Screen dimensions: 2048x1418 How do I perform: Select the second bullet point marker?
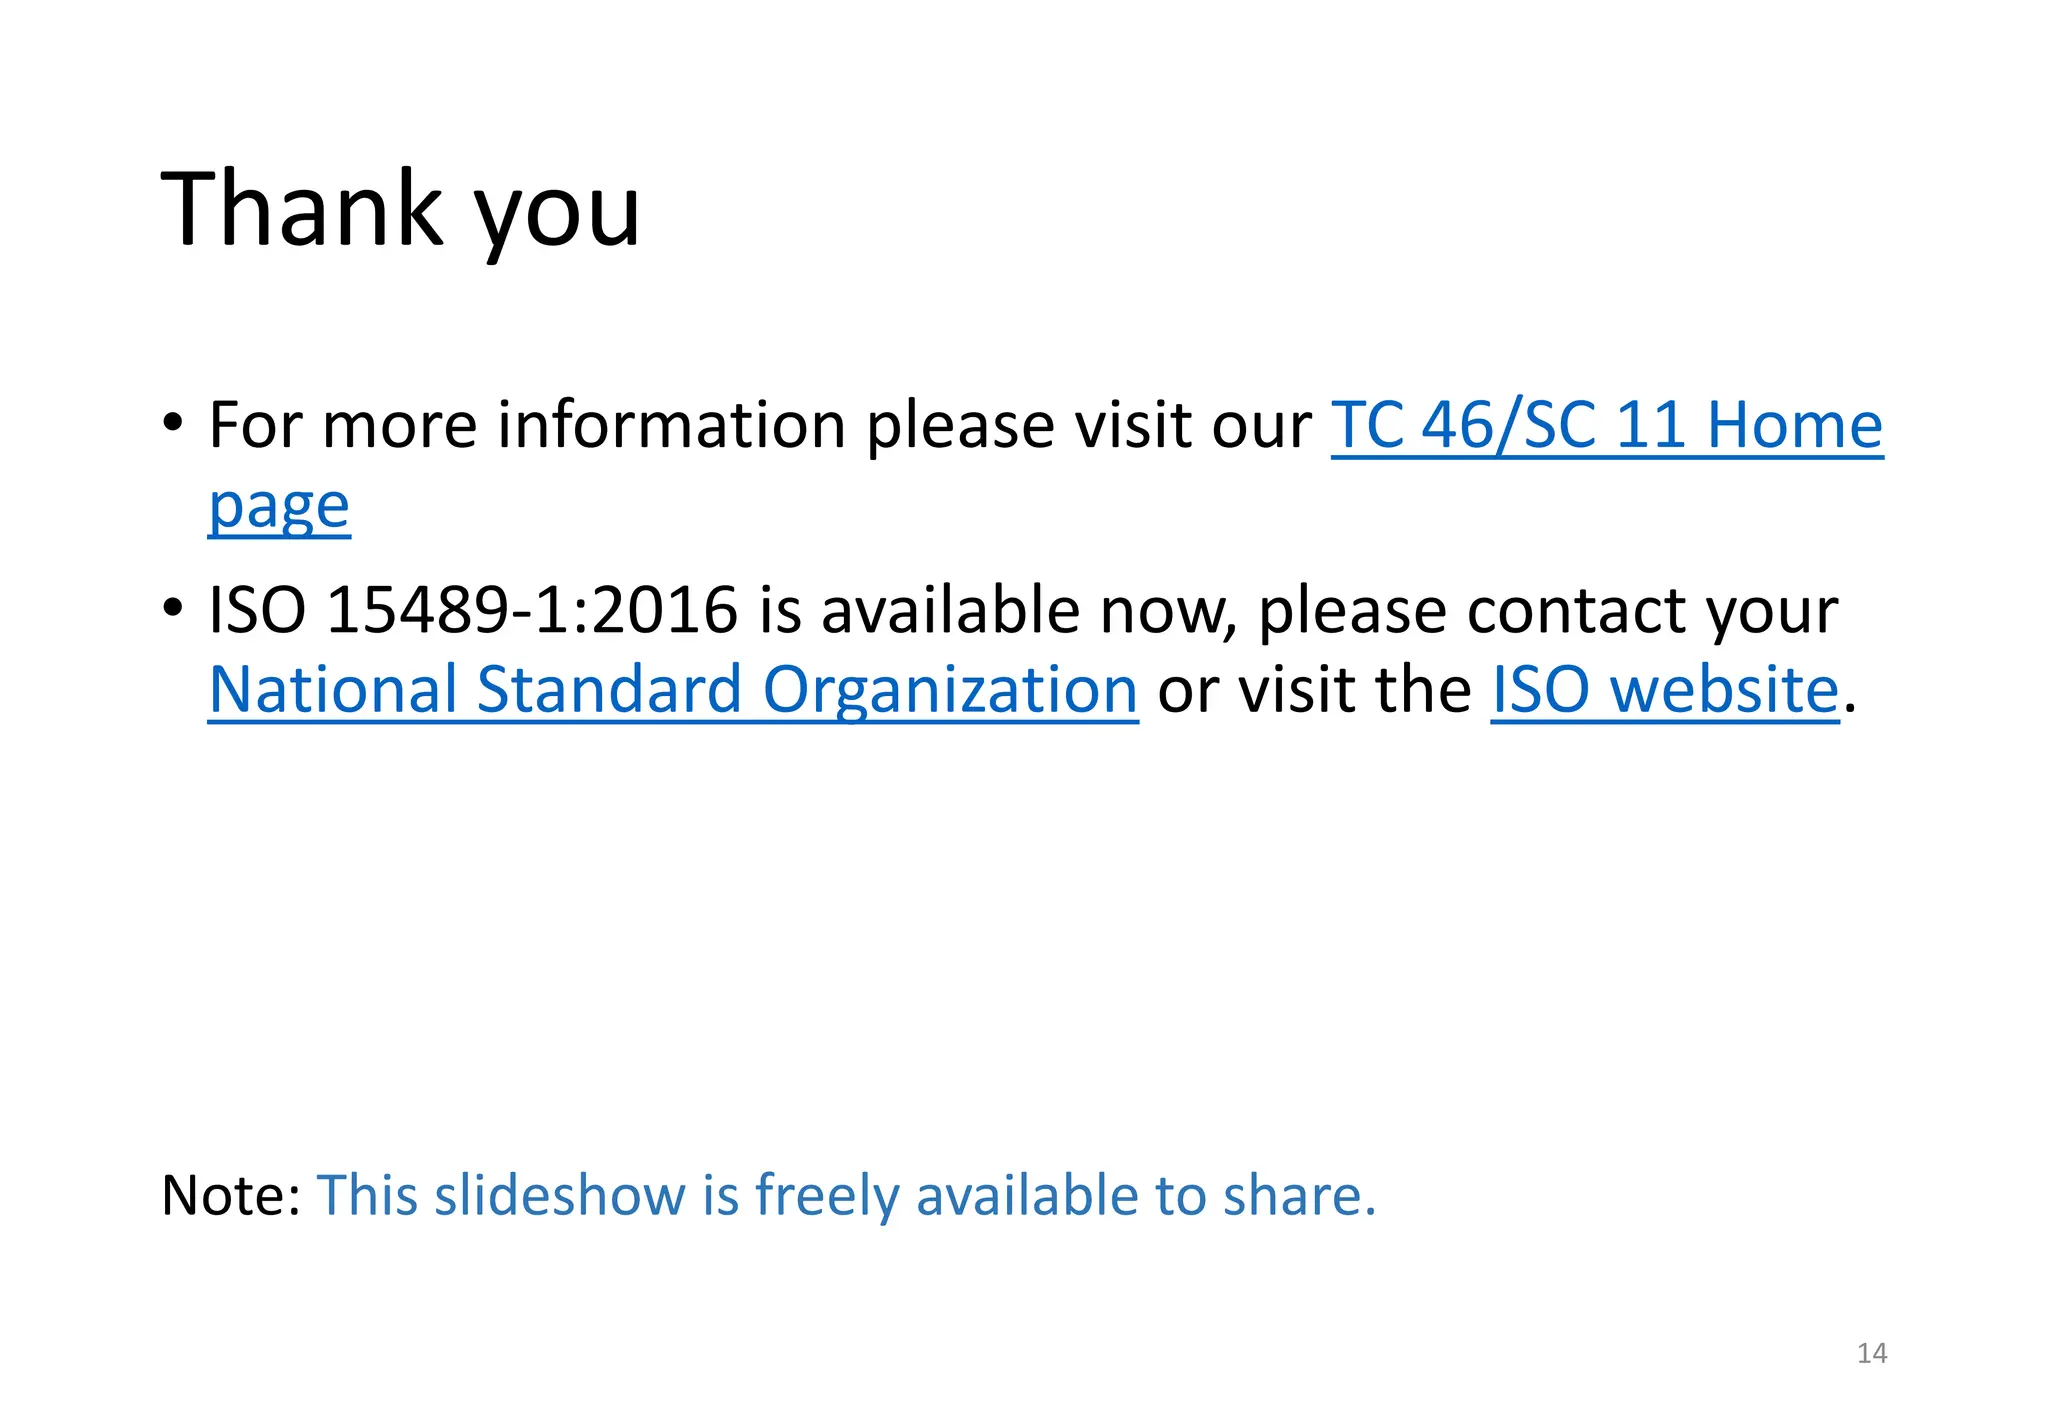coord(173,607)
